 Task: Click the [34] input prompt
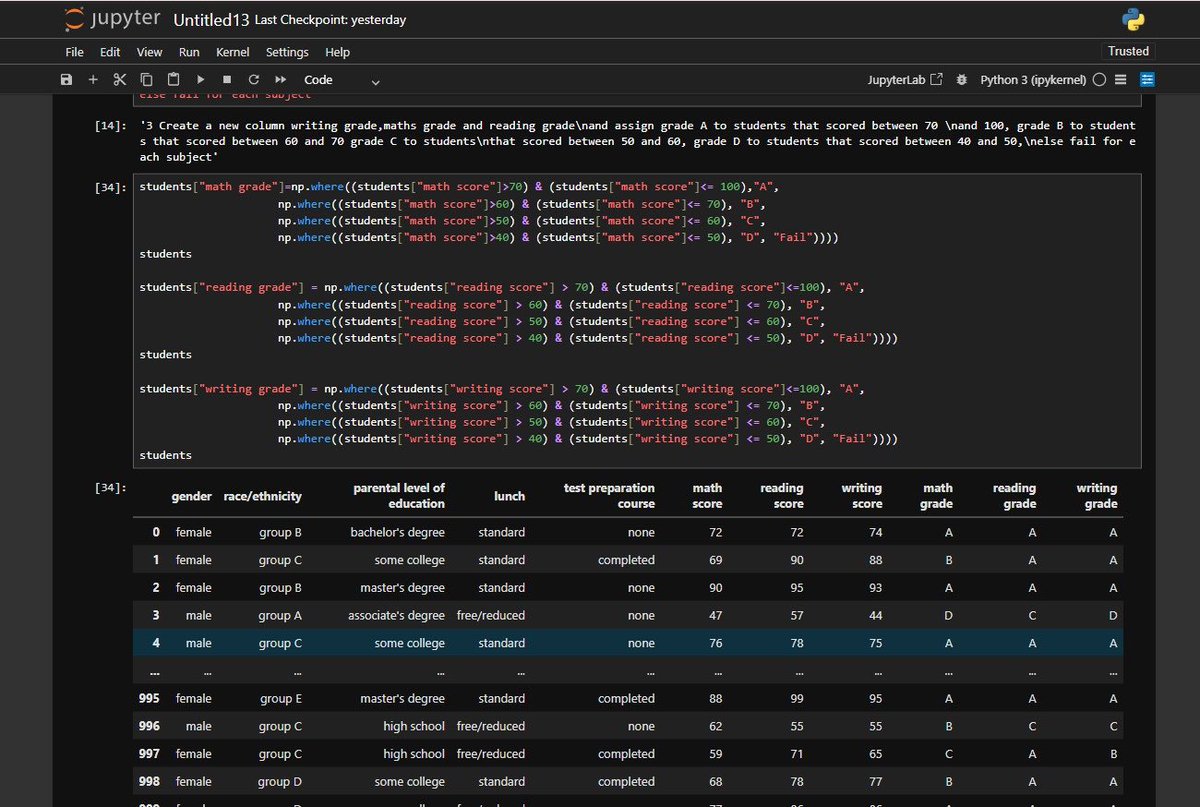pos(111,187)
